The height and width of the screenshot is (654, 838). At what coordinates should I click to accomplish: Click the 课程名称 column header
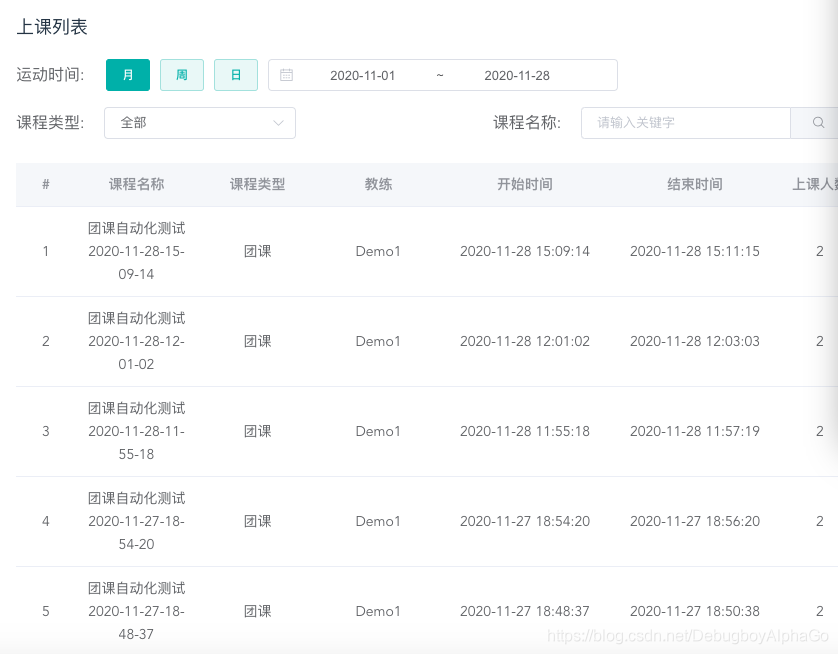(x=136, y=184)
